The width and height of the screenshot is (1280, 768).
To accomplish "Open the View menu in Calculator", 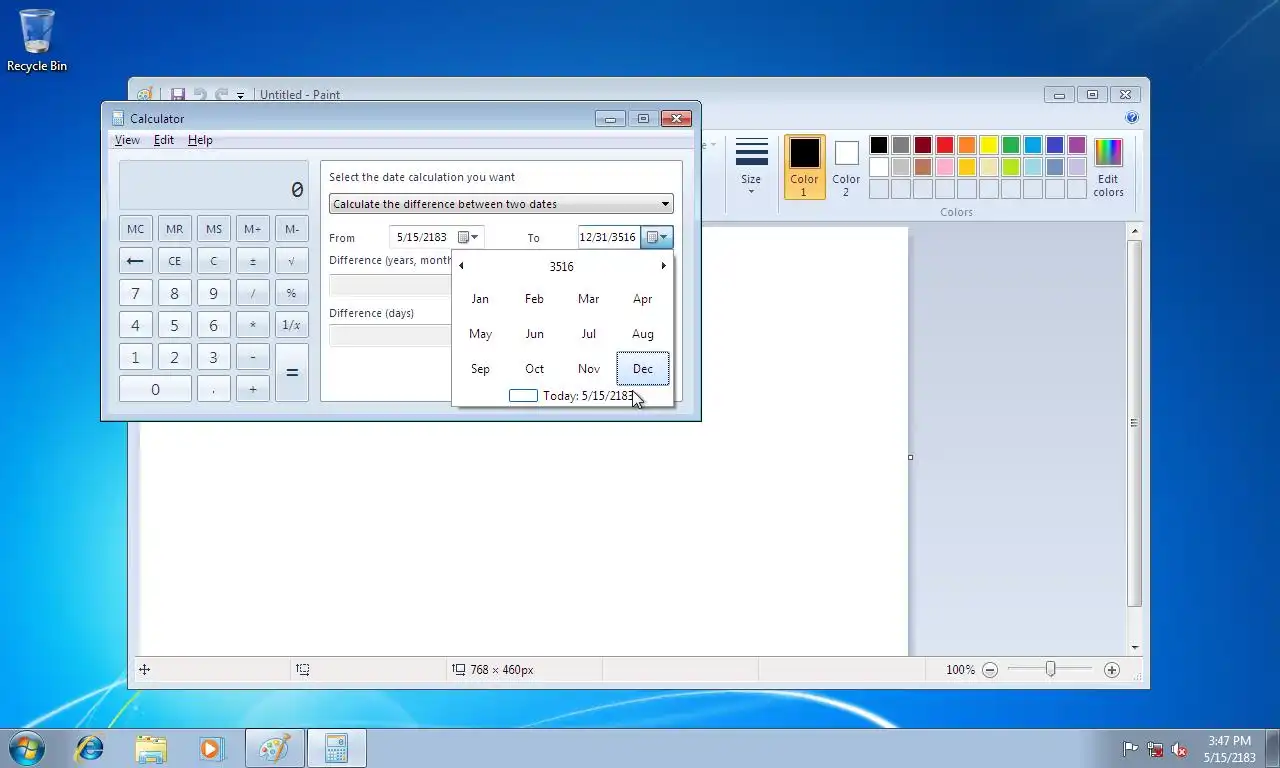I will 127,140.
